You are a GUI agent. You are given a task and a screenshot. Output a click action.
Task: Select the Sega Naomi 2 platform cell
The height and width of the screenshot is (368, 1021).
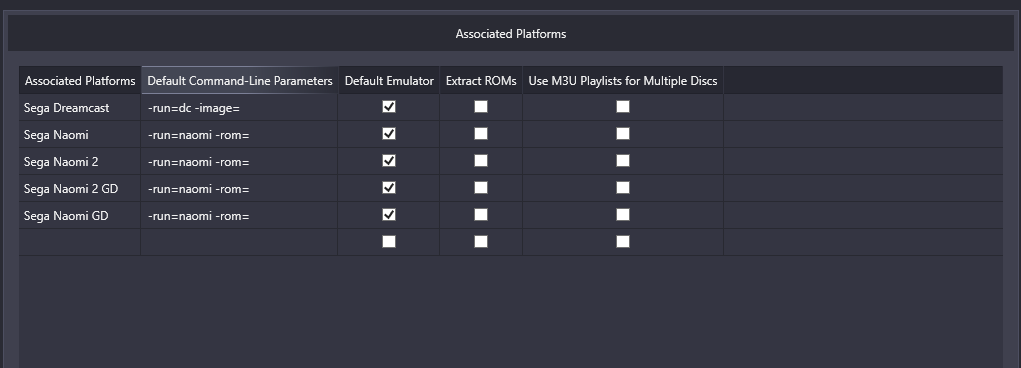pyautogui.click(x=80, y=162)
